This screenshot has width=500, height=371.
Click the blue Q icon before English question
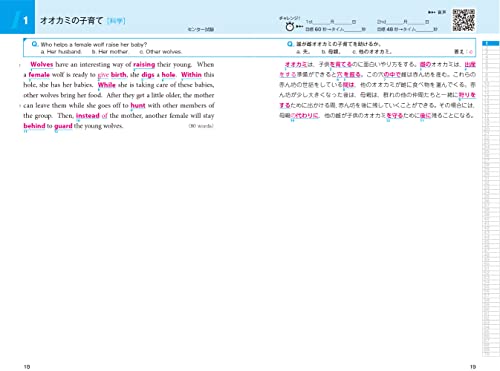click(35, 44)
